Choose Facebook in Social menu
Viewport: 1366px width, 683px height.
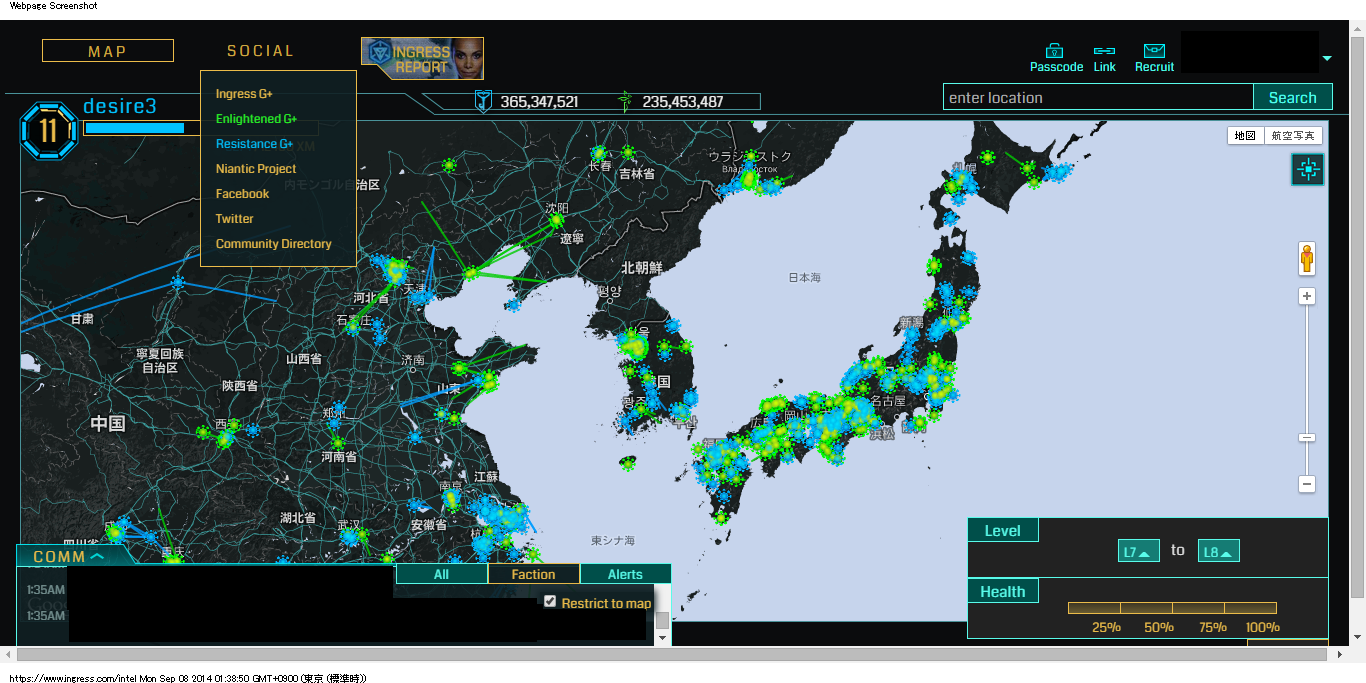242,194
